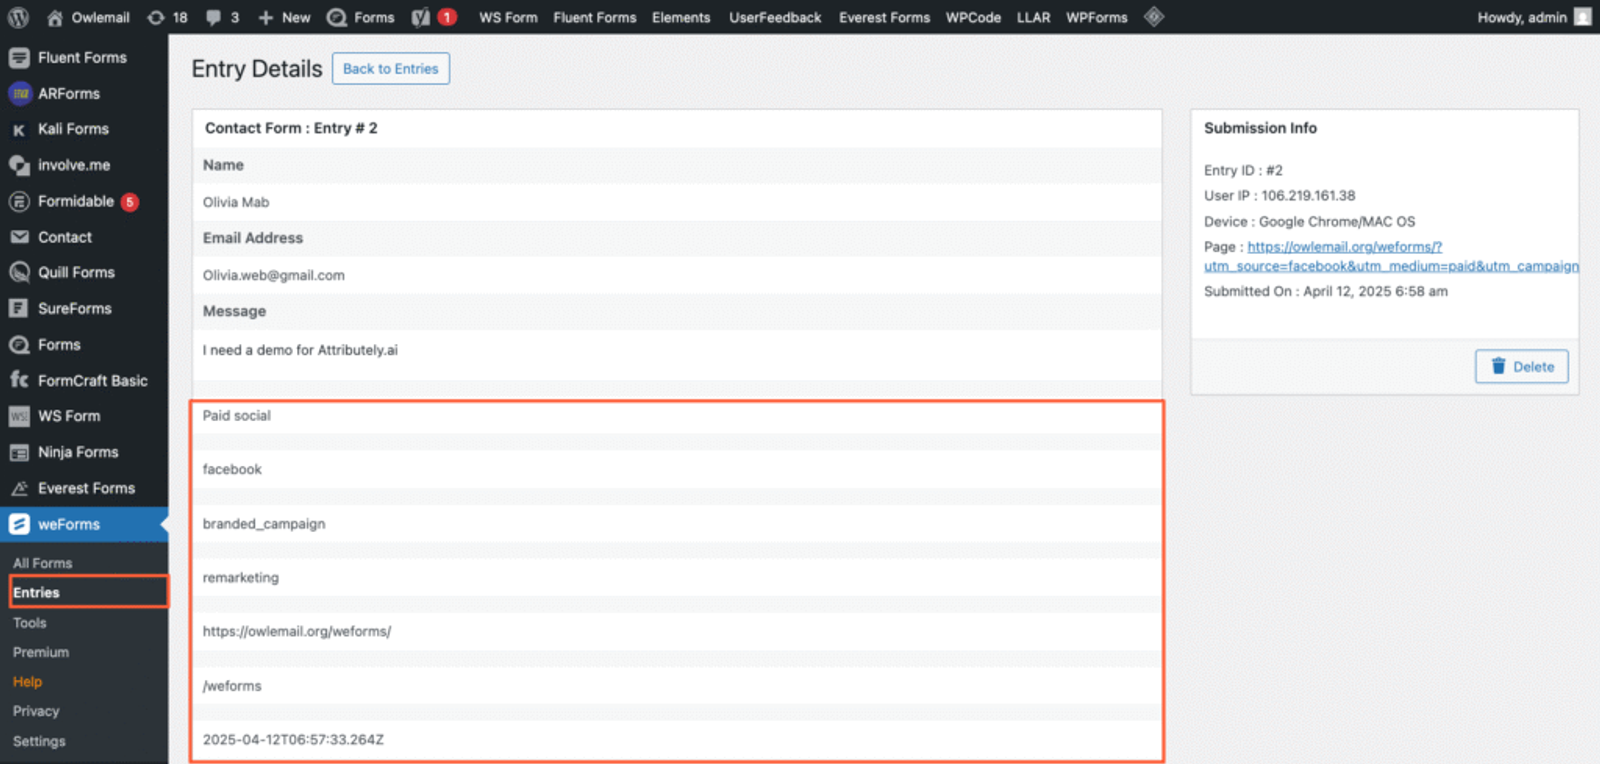Screen dimensions: 1600x764
Task: Open Premium submenu item
Action: (x=41, y=652)
